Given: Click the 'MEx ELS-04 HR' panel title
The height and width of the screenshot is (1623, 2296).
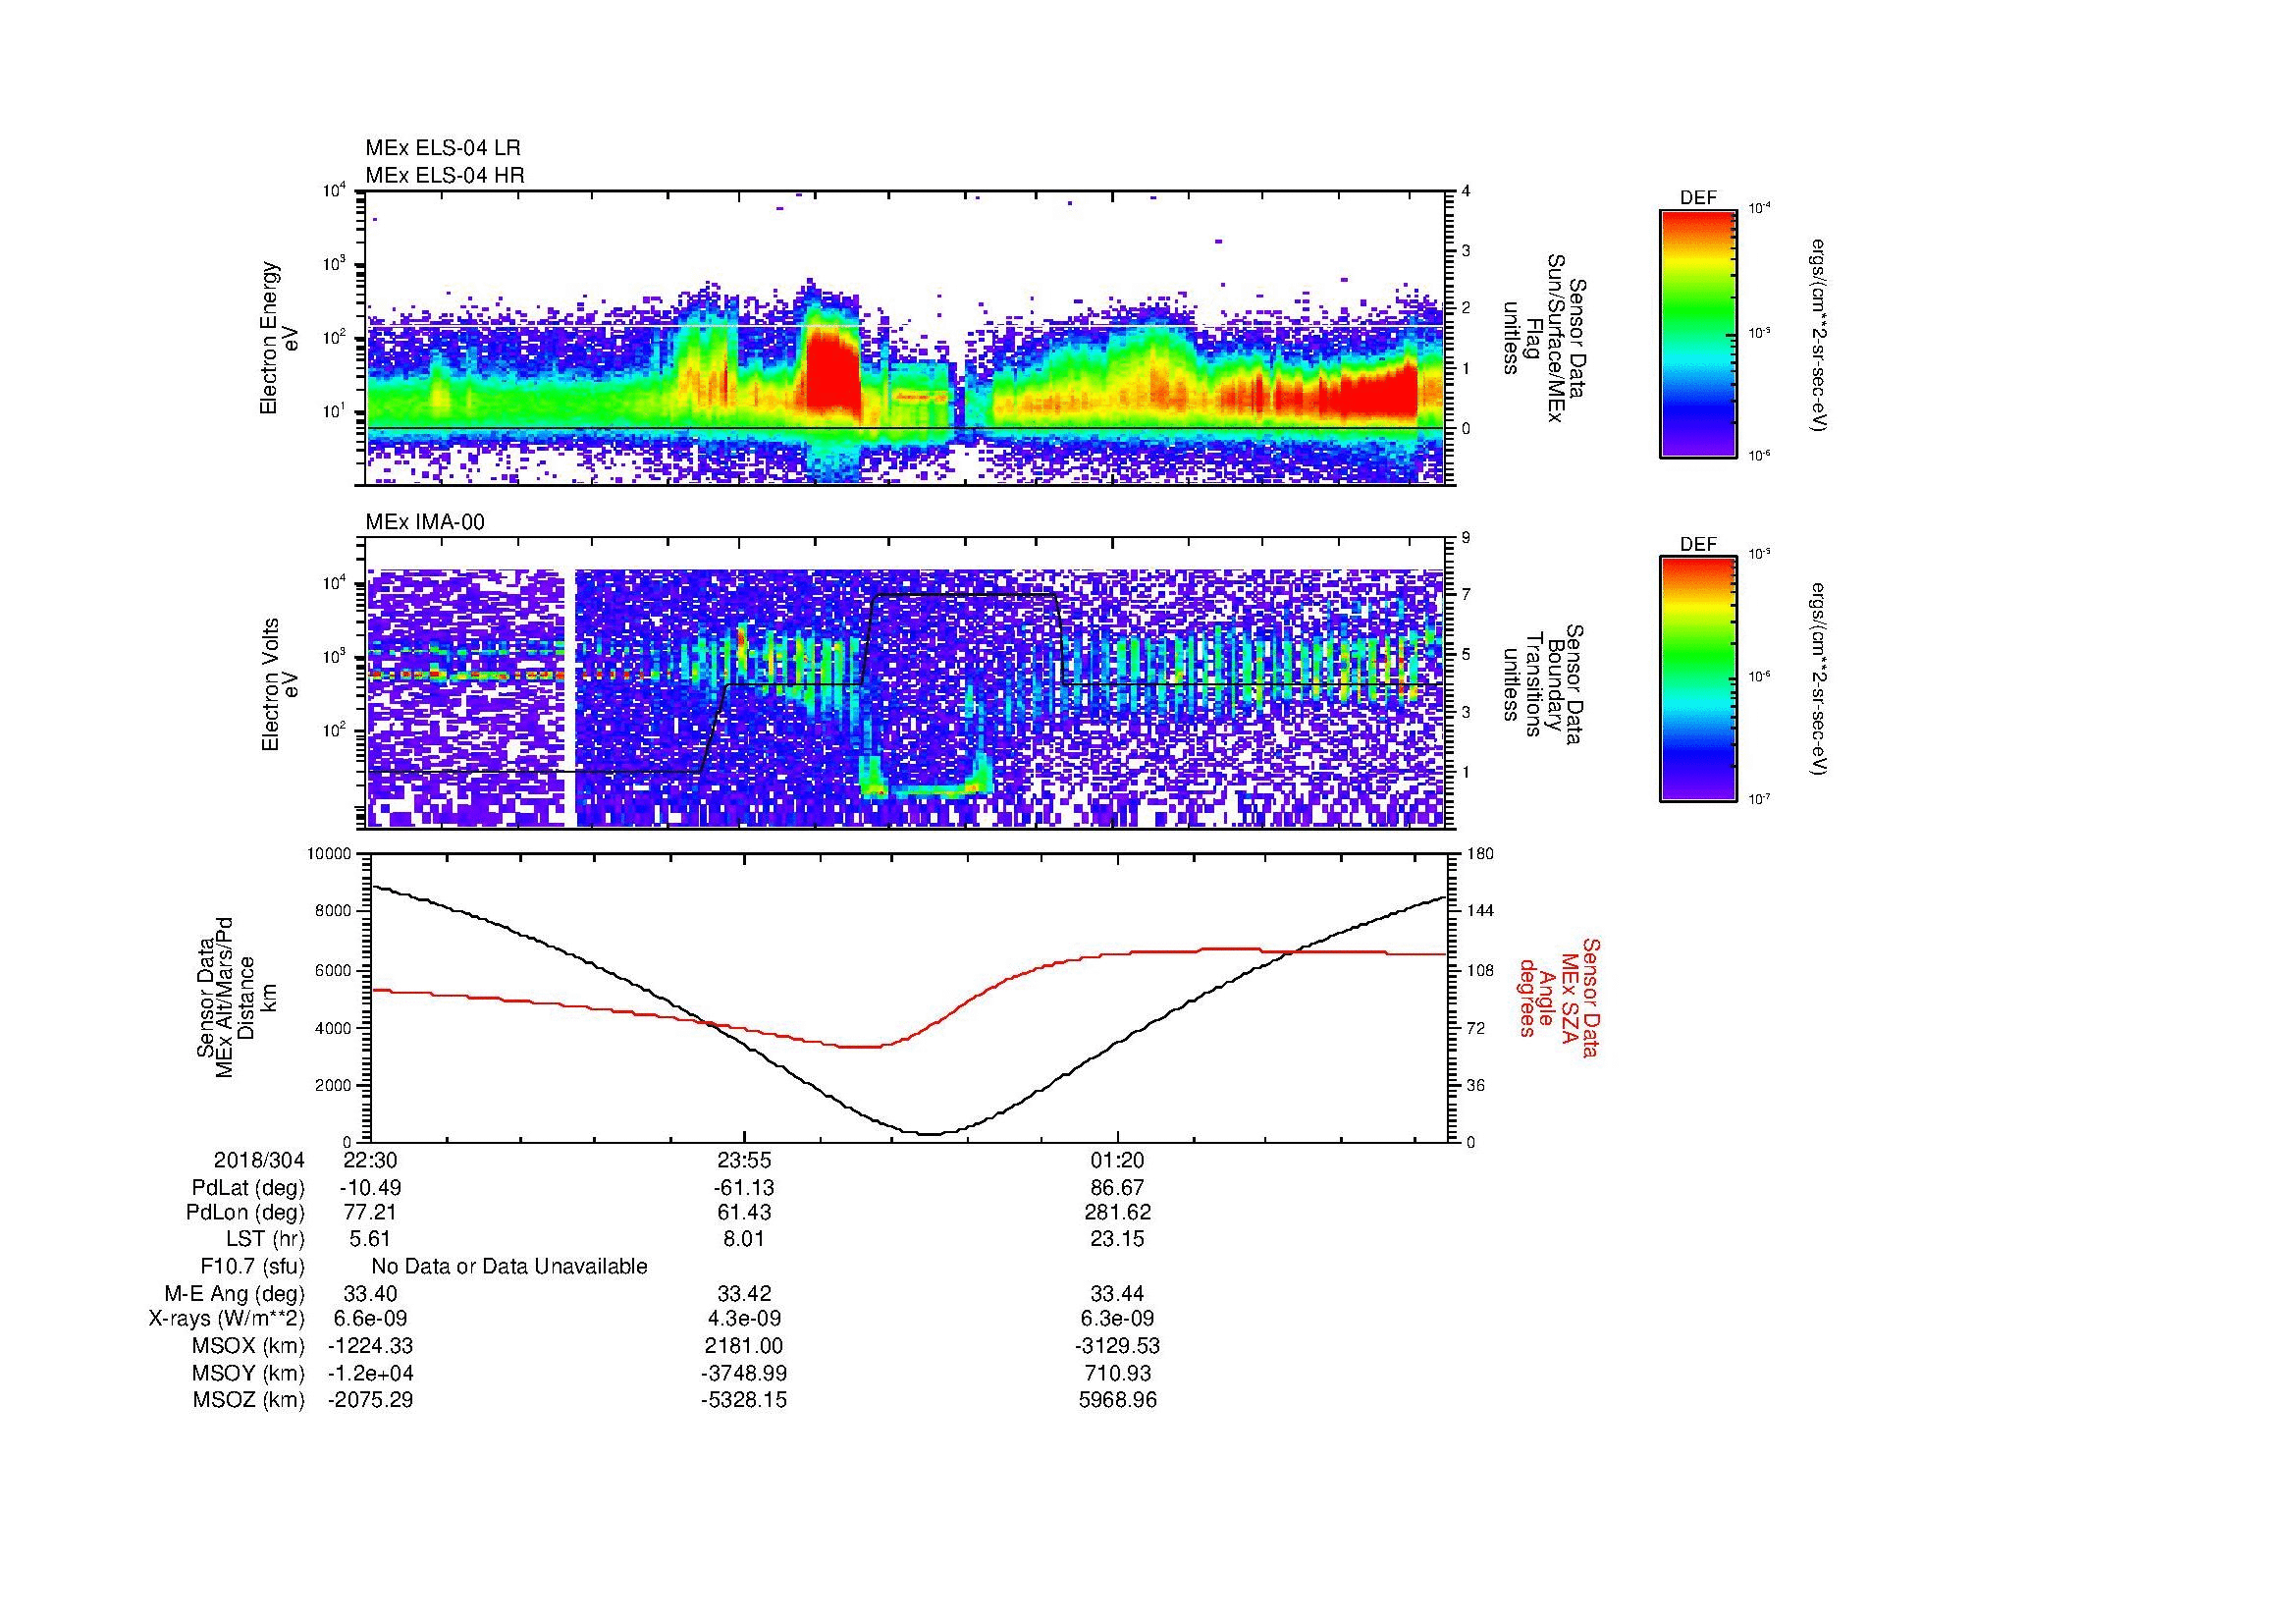Looking at the screenshot, I should 445,175.
